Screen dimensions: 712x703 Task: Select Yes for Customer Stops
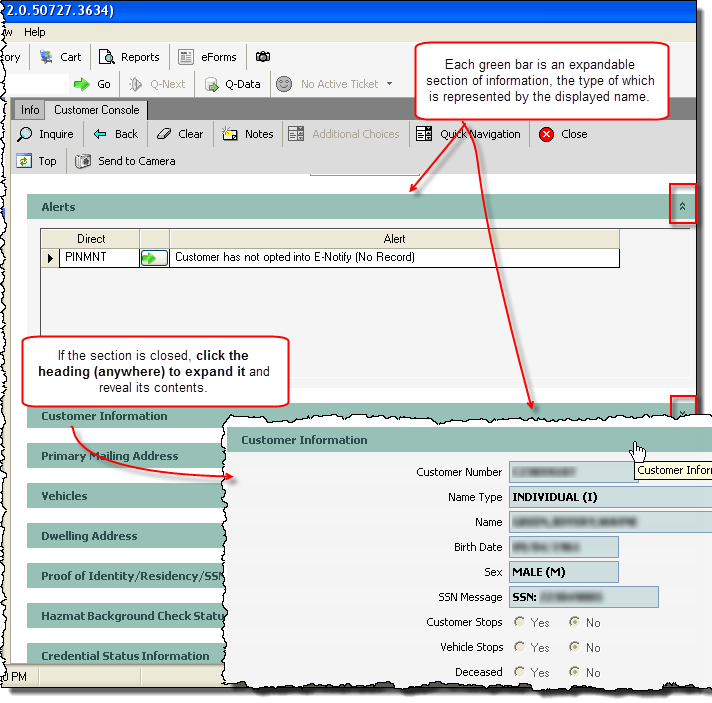[520, 622]
